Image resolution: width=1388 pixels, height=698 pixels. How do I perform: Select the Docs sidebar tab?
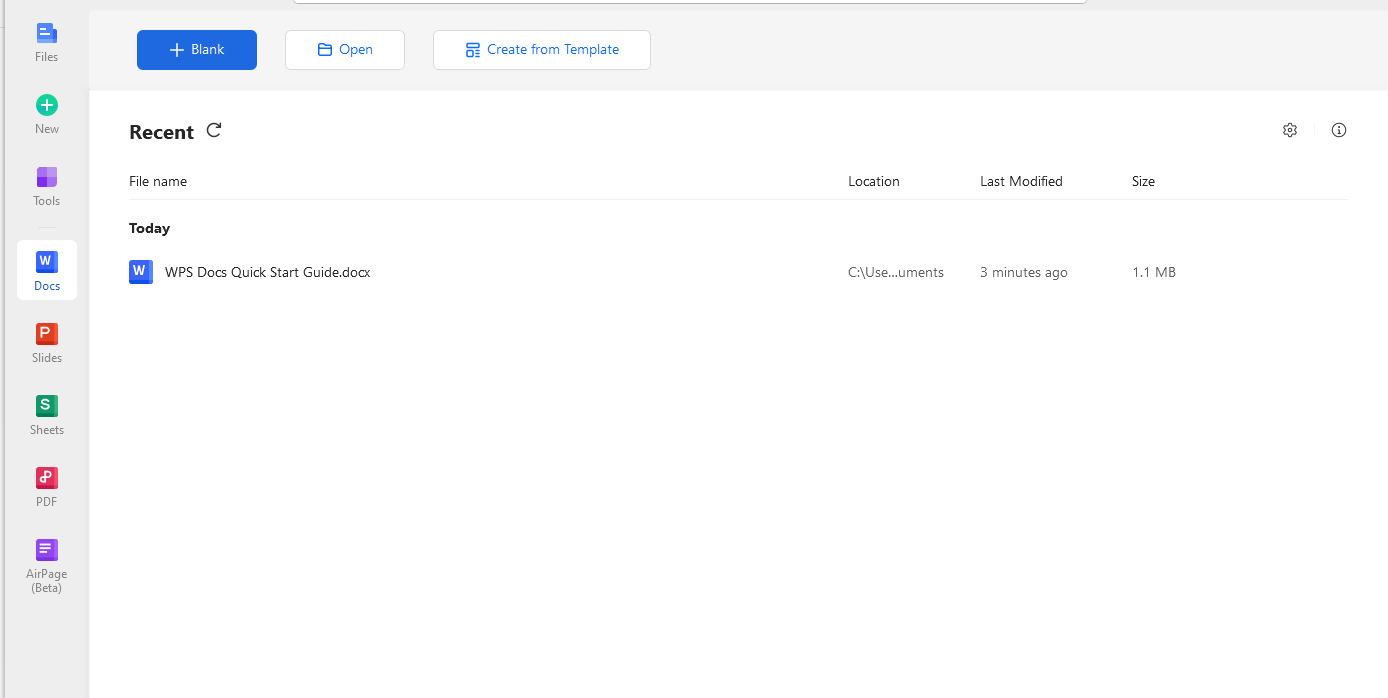point(47,270)
